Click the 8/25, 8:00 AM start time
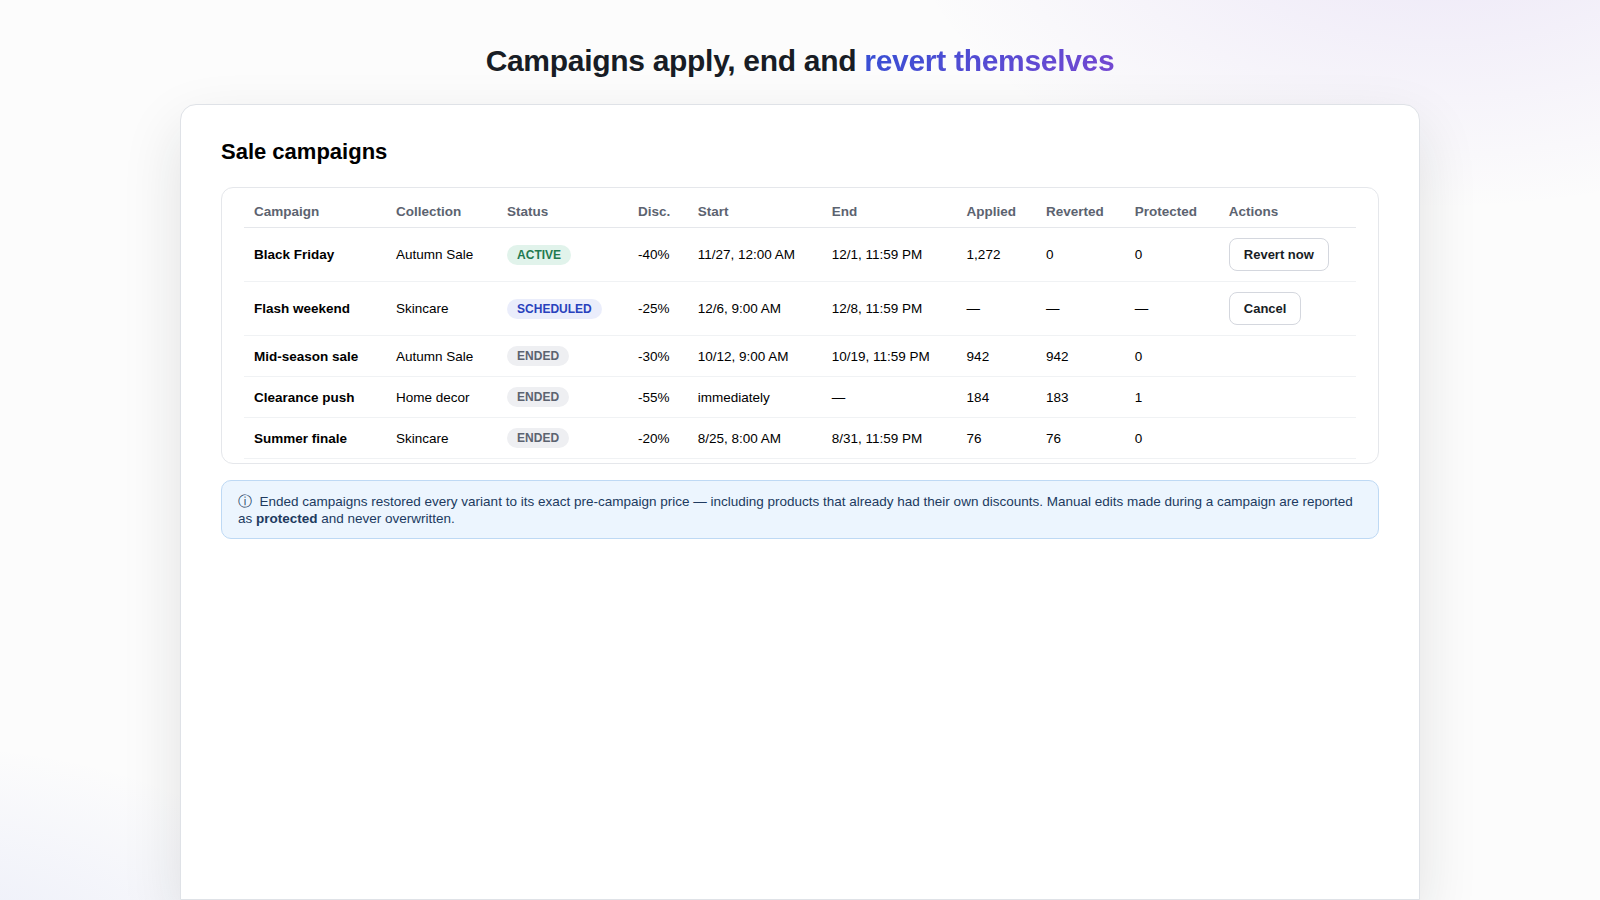Image resolution: width=1600 pixels, height=900 pixels. point(739,439)
